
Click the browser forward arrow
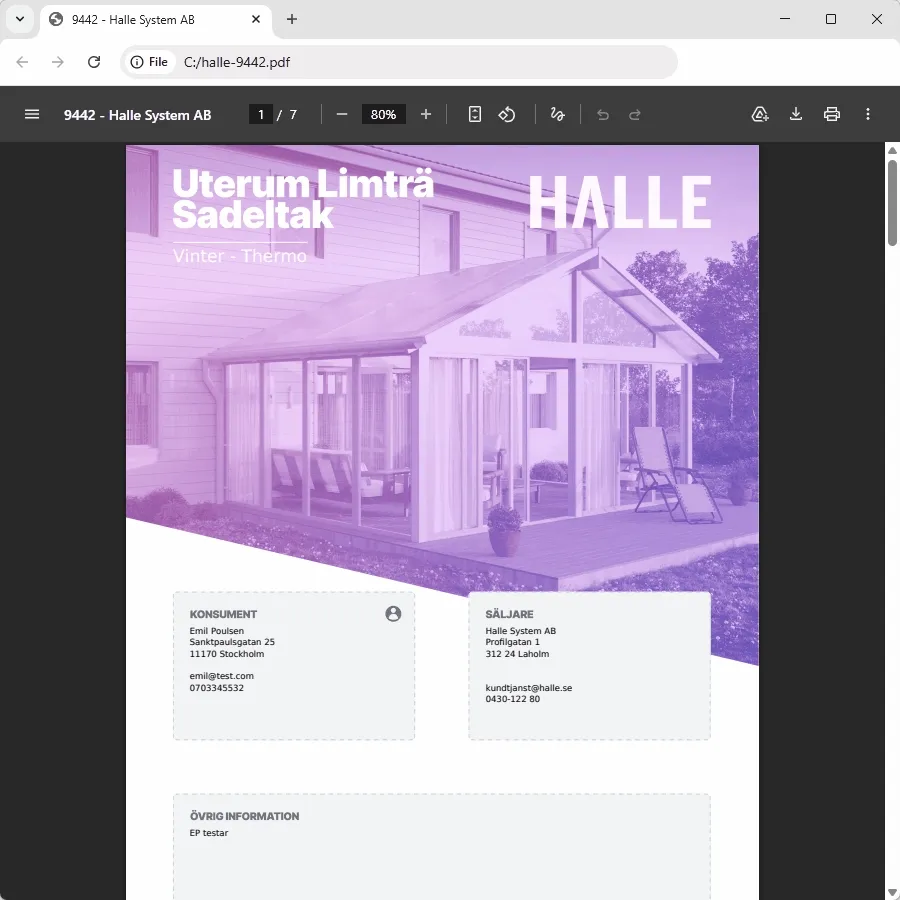(x=58, y=62)
